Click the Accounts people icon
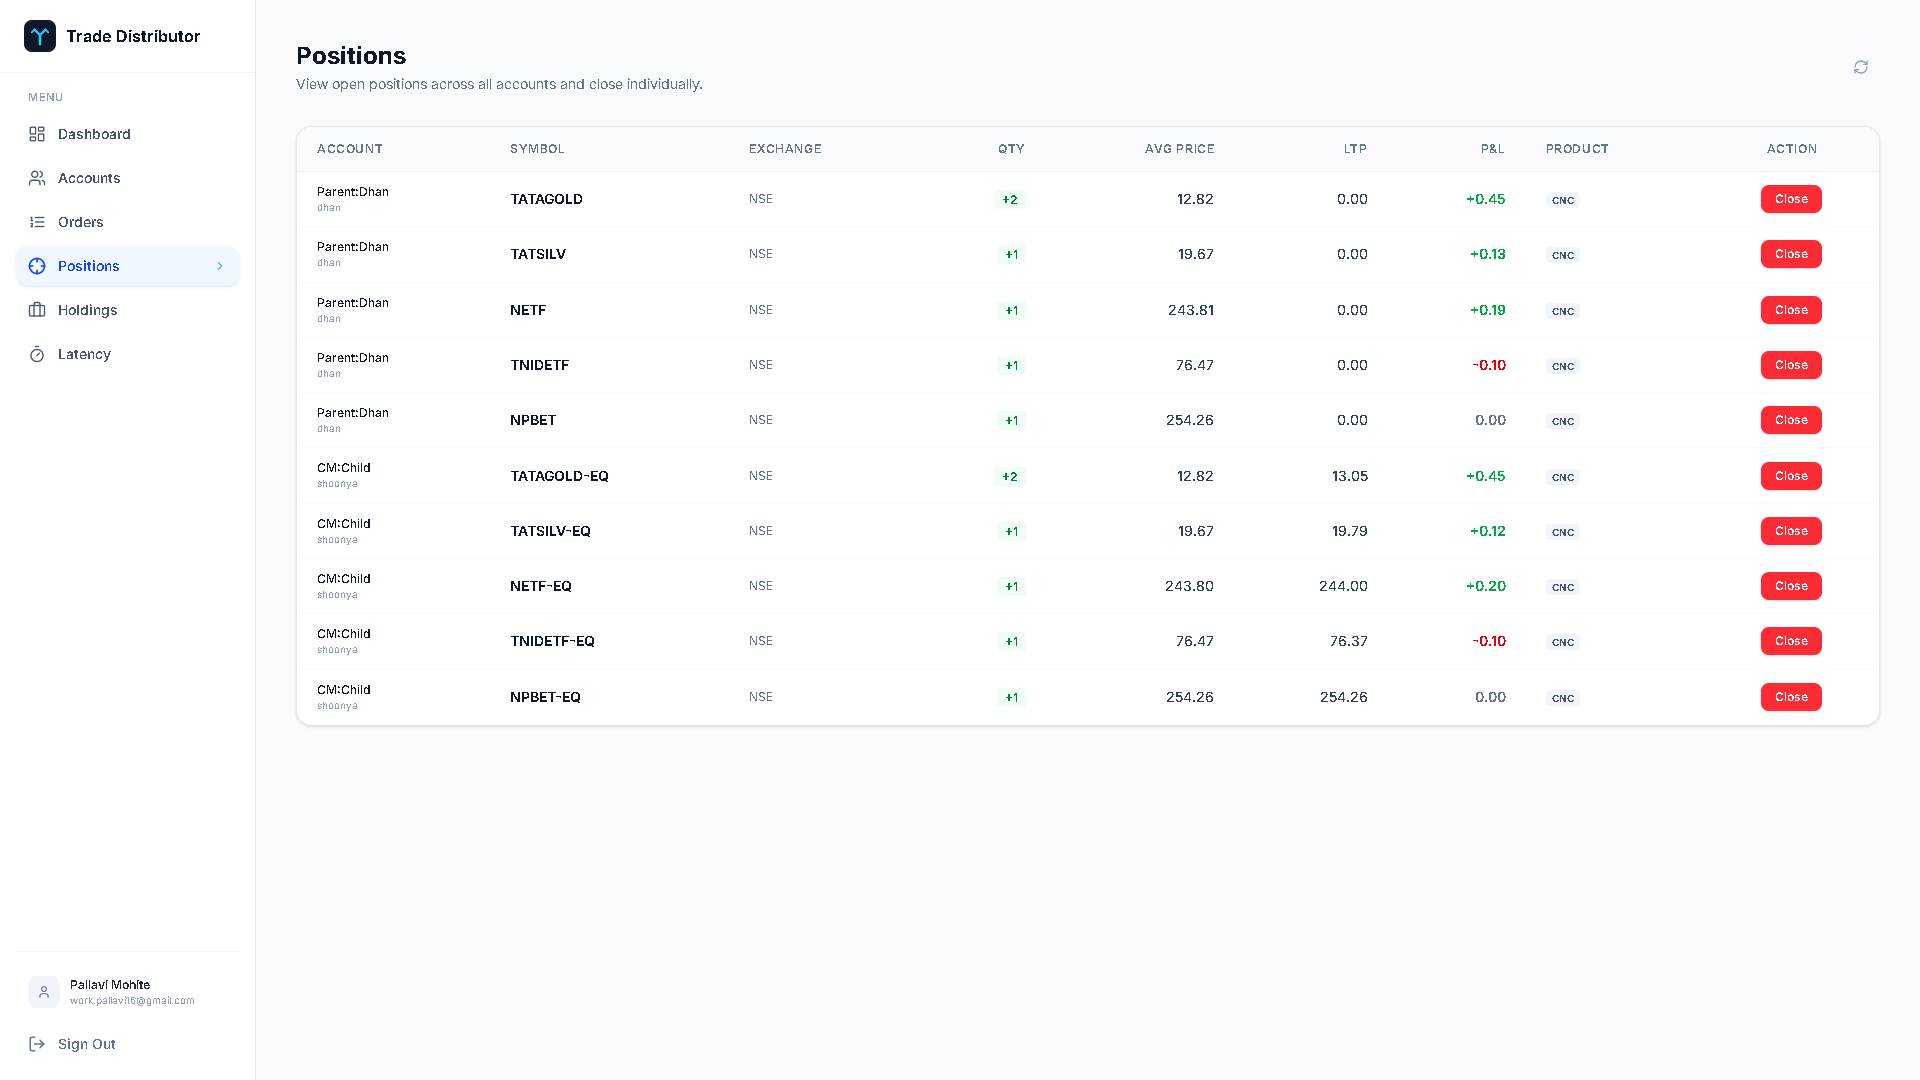This screenshot has height=1080, width=1920. coord(37,178)
